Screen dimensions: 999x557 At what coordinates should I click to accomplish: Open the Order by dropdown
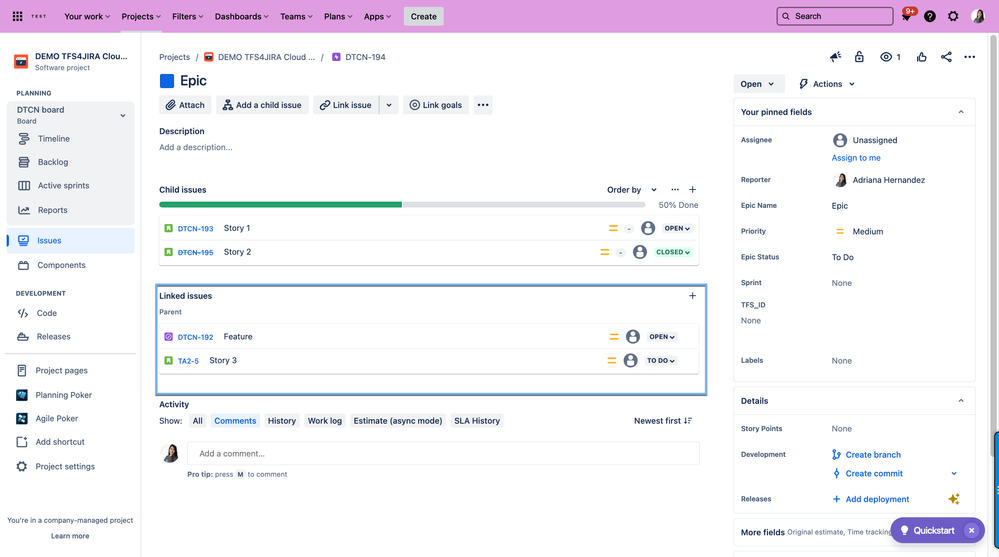point(631,190)
